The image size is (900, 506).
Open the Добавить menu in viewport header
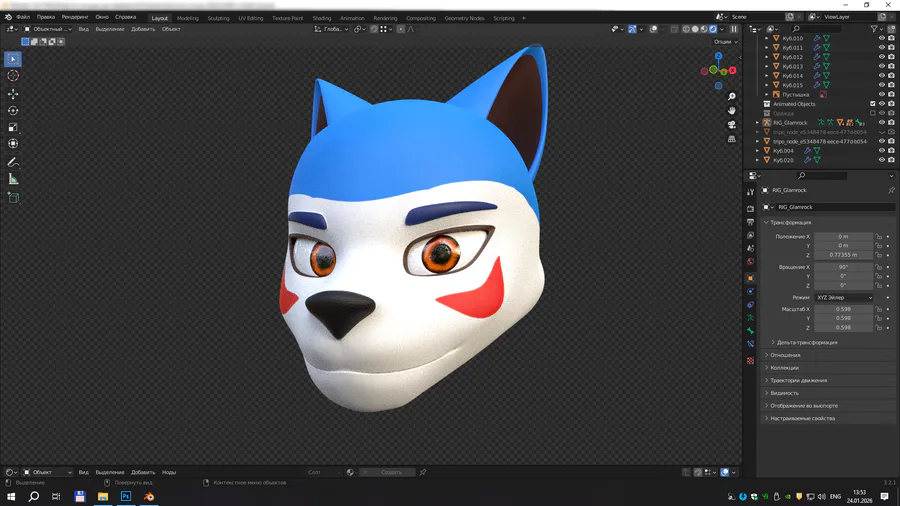pos(143,29)
